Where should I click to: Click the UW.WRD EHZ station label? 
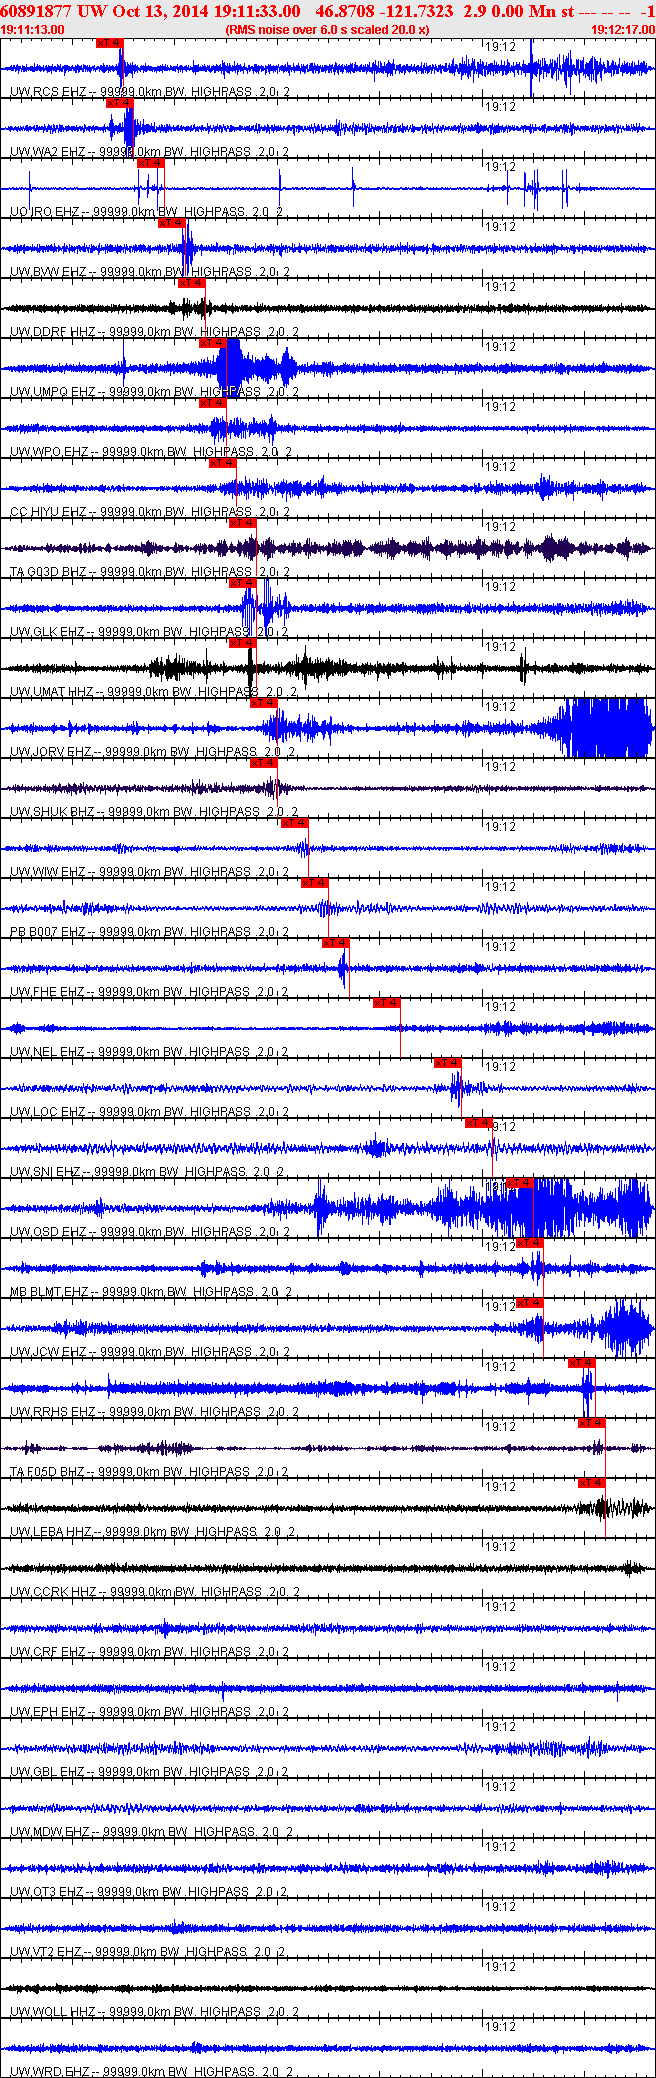tap(49, 2071)
